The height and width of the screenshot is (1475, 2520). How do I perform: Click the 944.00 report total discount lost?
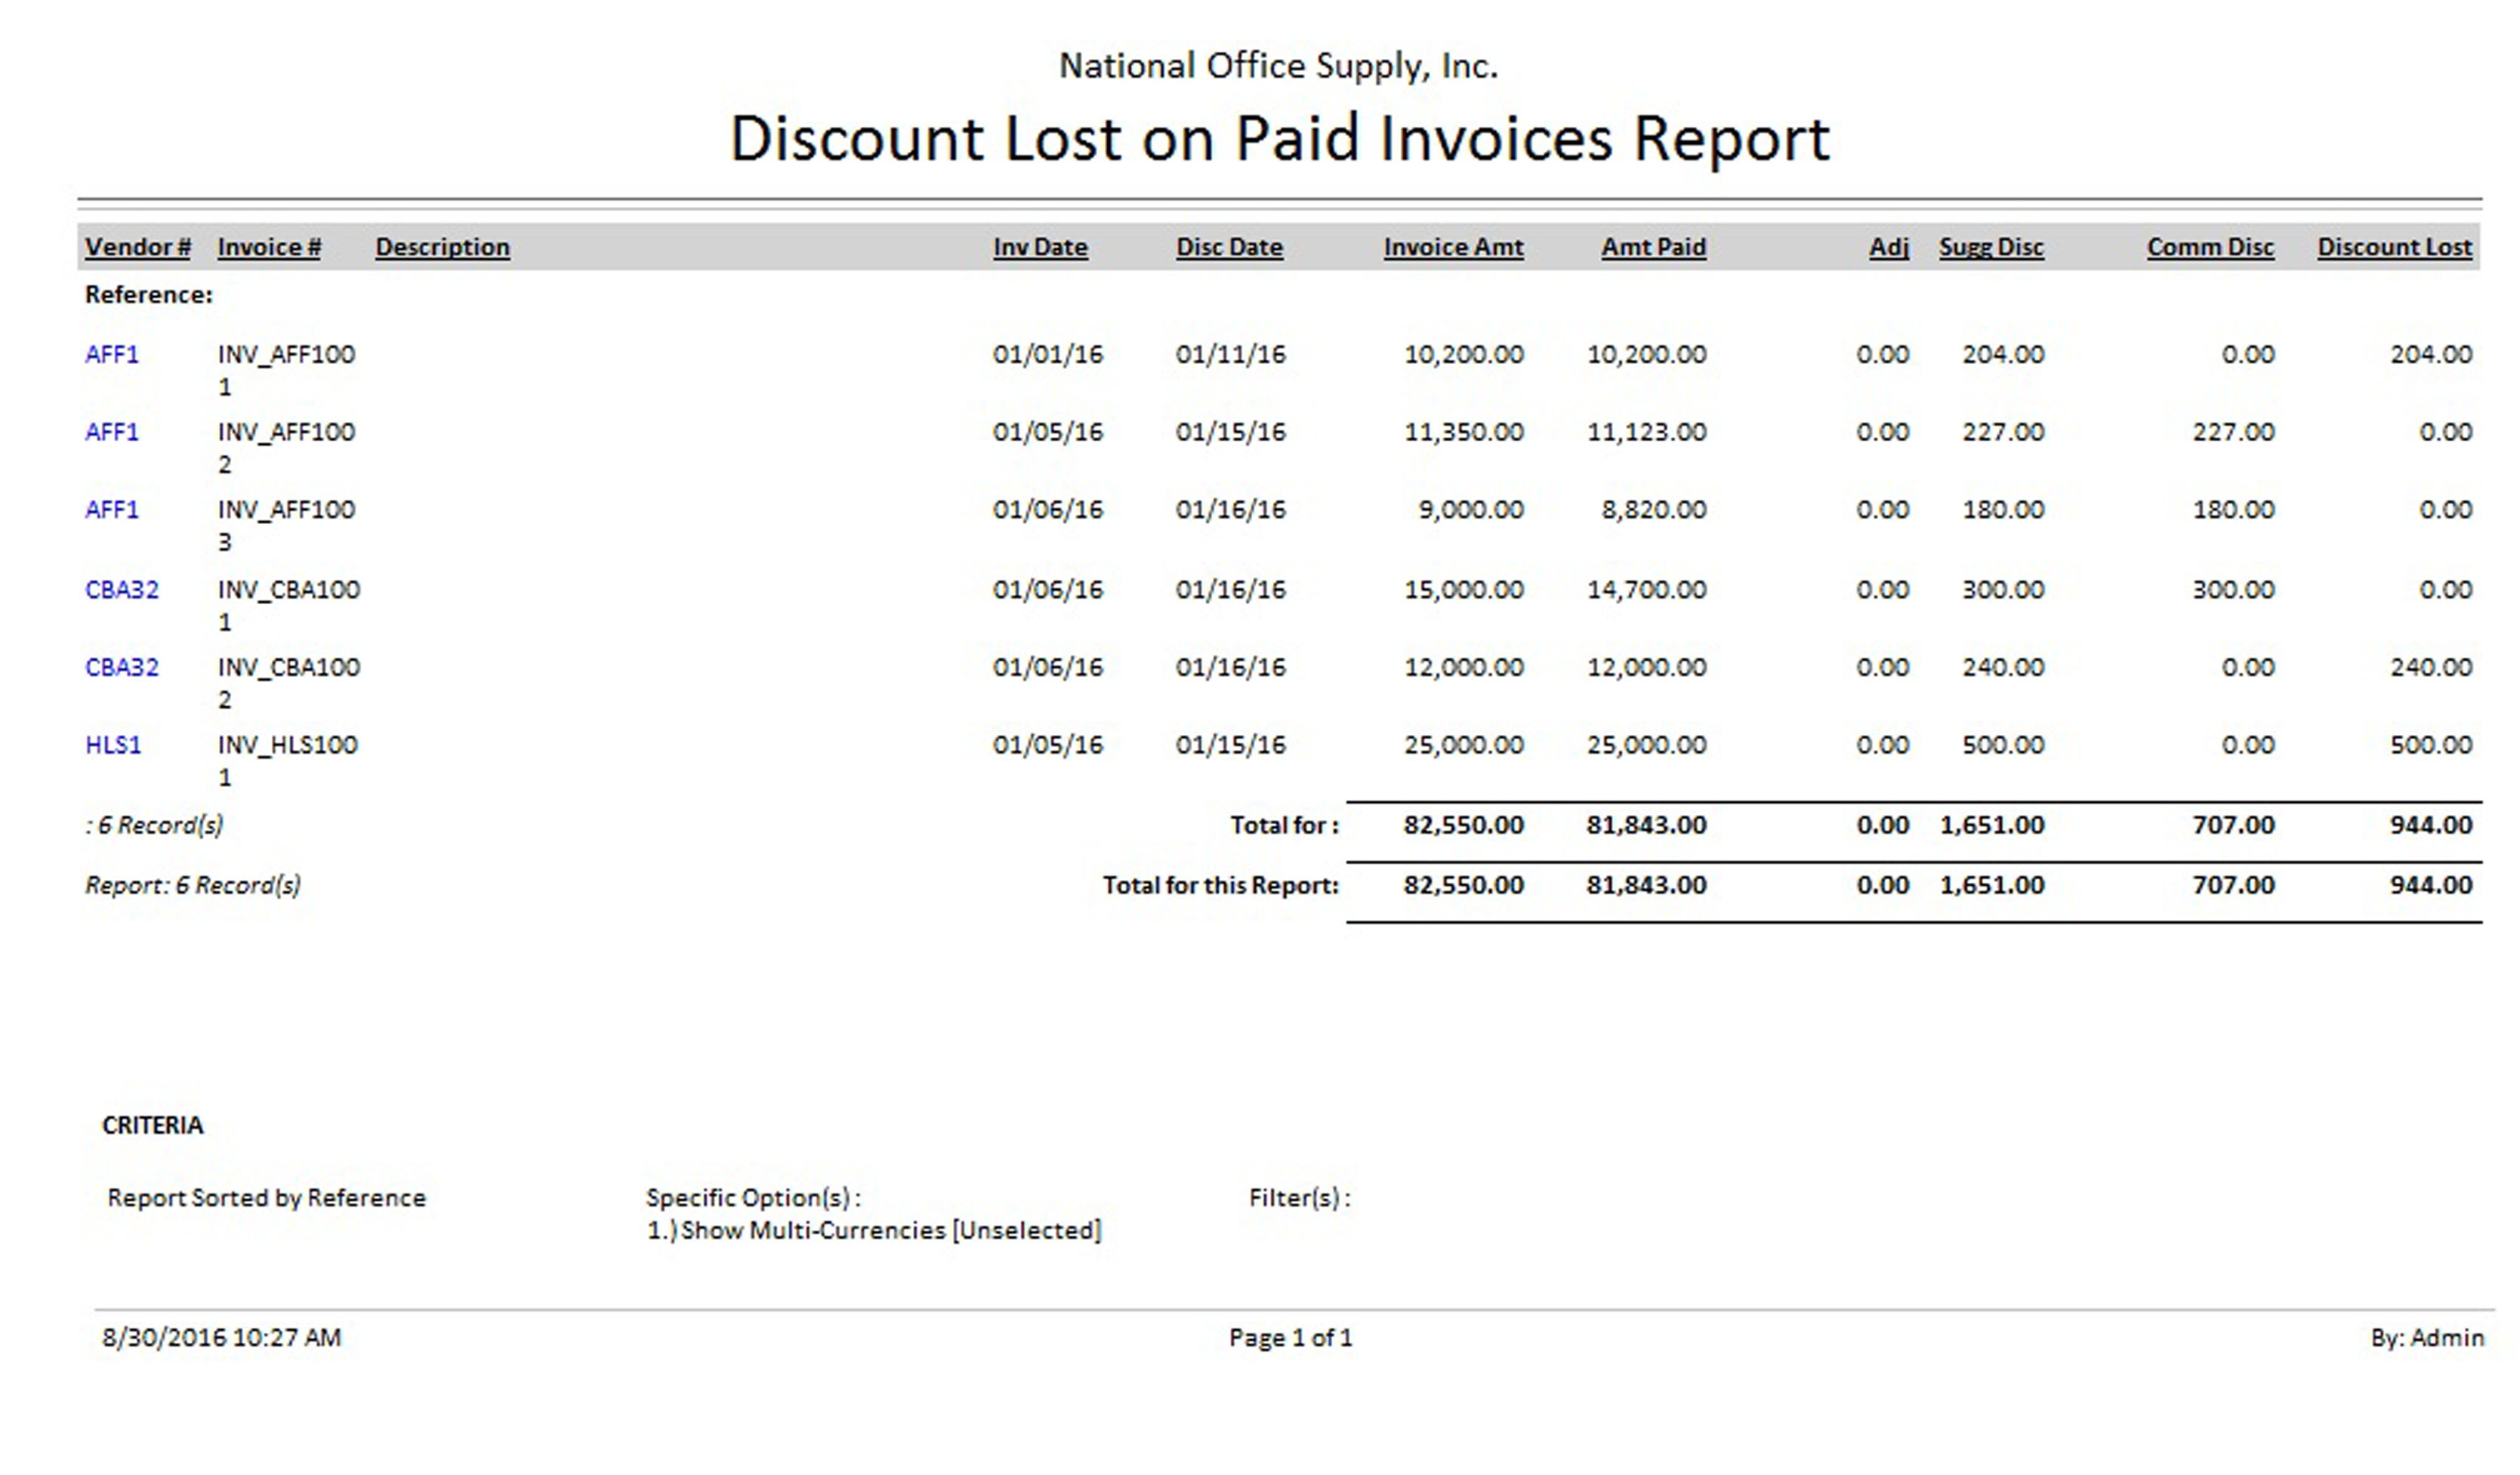coord(2430,885)
